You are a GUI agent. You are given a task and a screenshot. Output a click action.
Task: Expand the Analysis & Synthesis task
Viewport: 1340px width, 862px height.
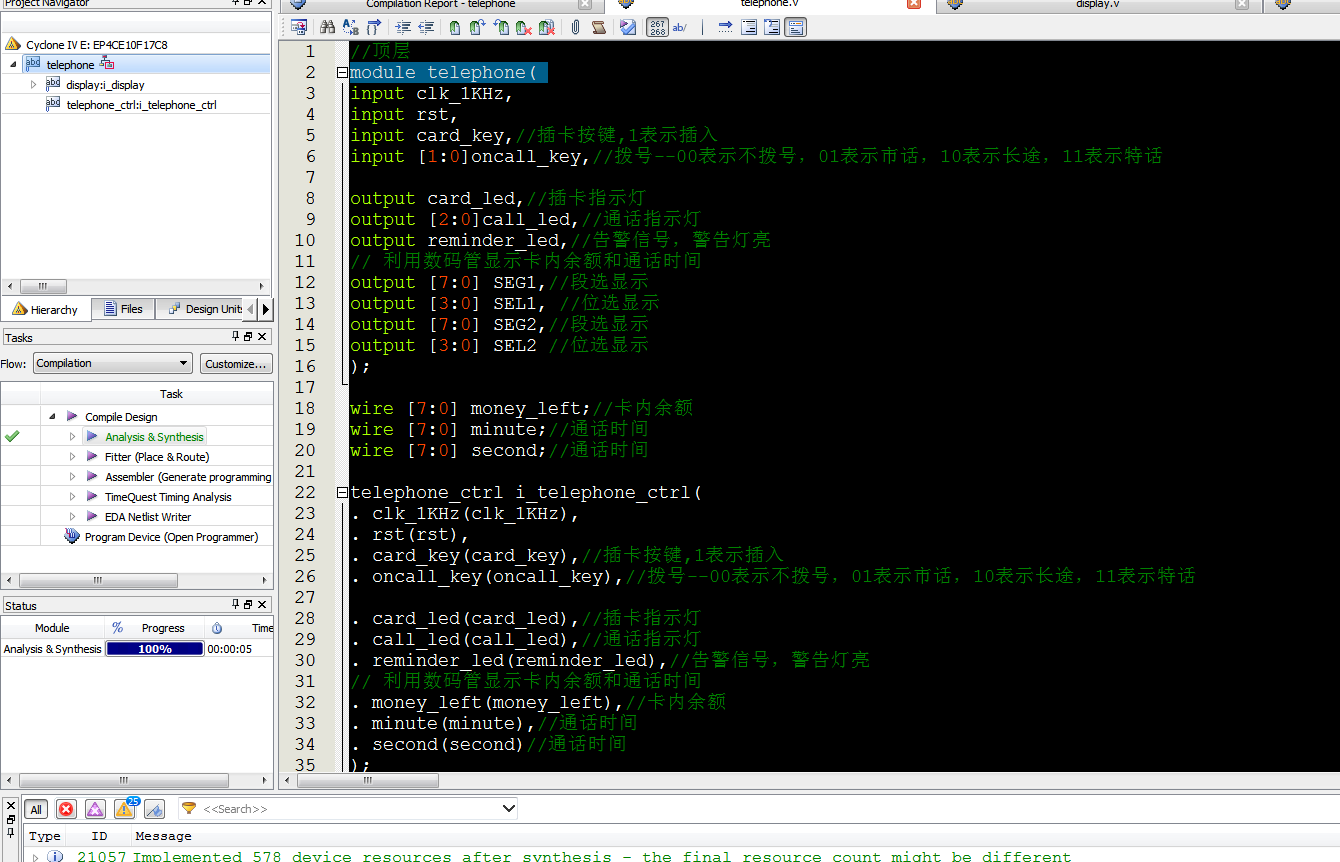[x=72, y=436]
